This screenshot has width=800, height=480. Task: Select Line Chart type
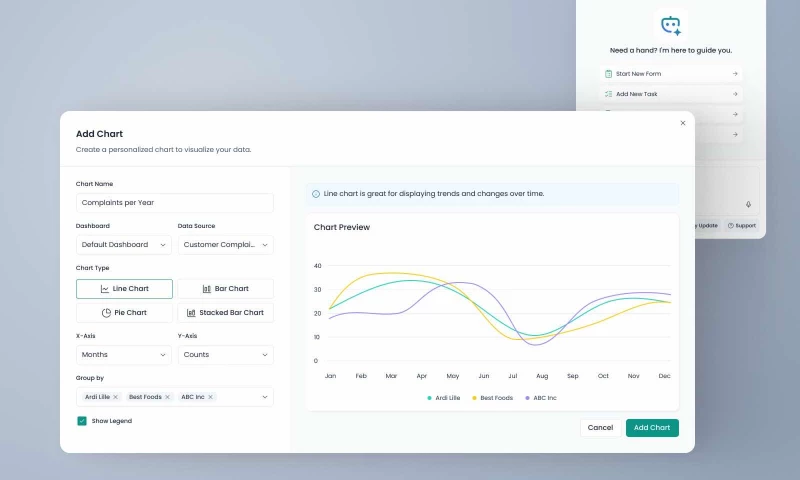pyautogui.click(x=124, y=289)
